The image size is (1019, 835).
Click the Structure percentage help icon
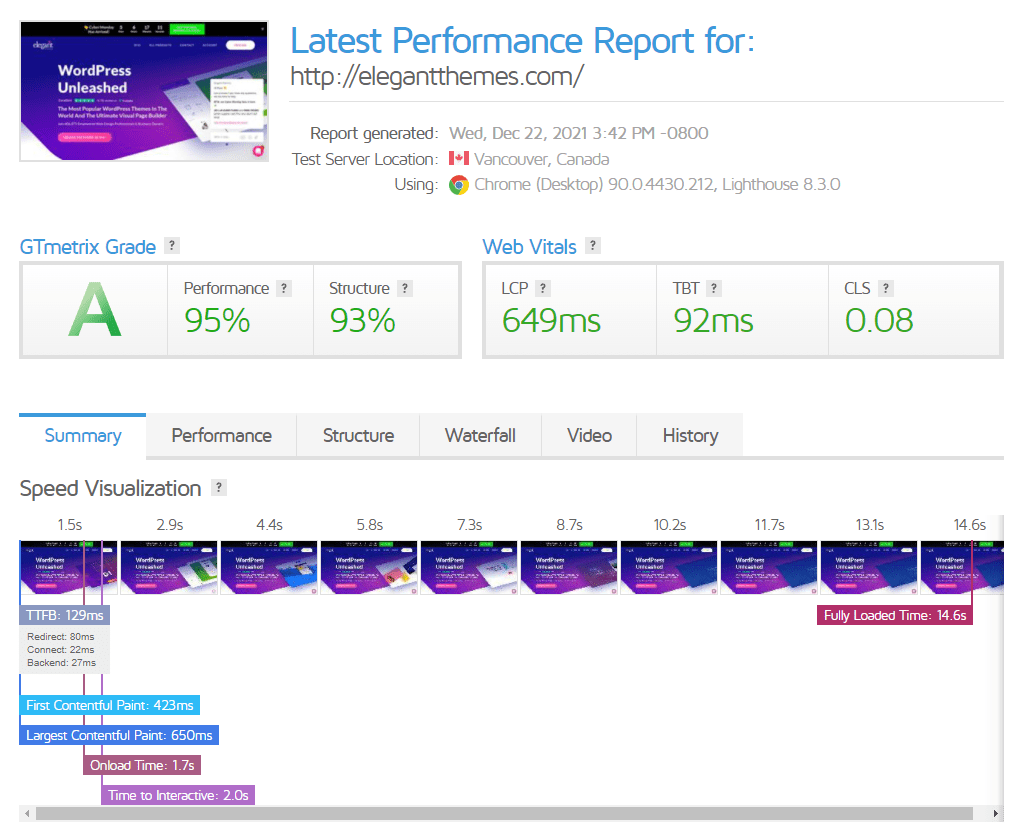tap(404, 287)
